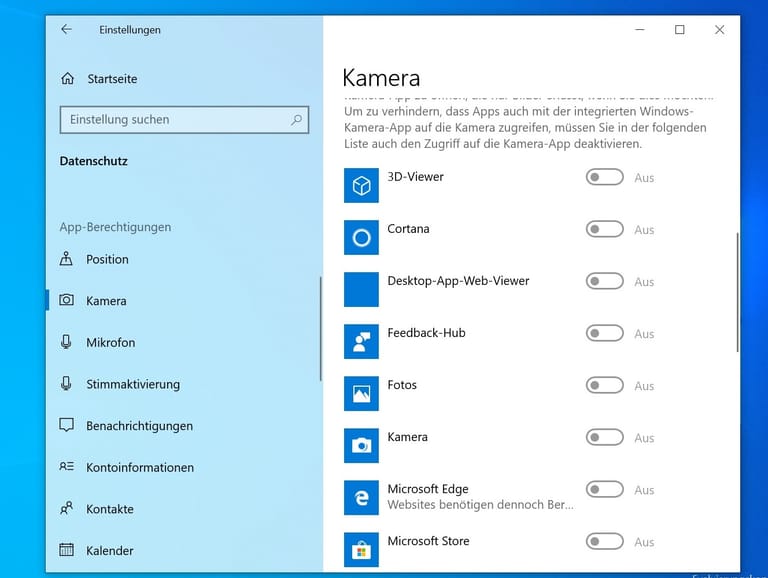Click the search magnifier icon
Viewport: 768px width, 578px height.
pyautogui.click(x=296, y=120)
